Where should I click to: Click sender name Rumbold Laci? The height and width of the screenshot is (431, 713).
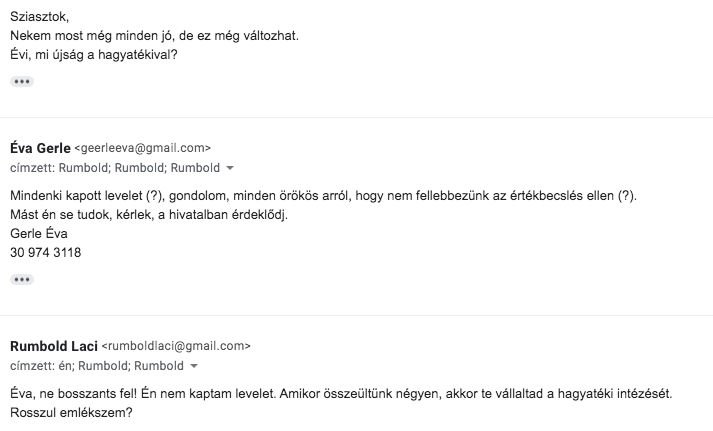53,346
